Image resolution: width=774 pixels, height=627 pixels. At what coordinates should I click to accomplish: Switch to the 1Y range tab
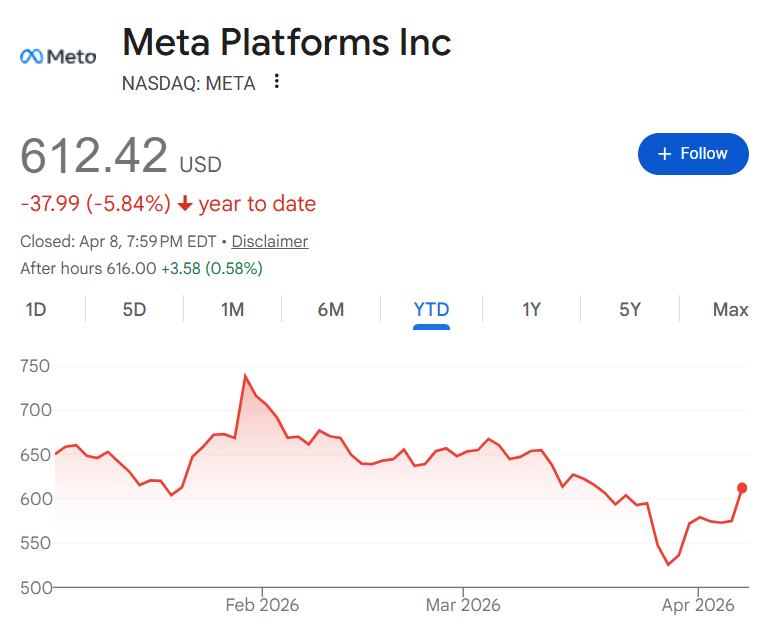tap(531, 309)
